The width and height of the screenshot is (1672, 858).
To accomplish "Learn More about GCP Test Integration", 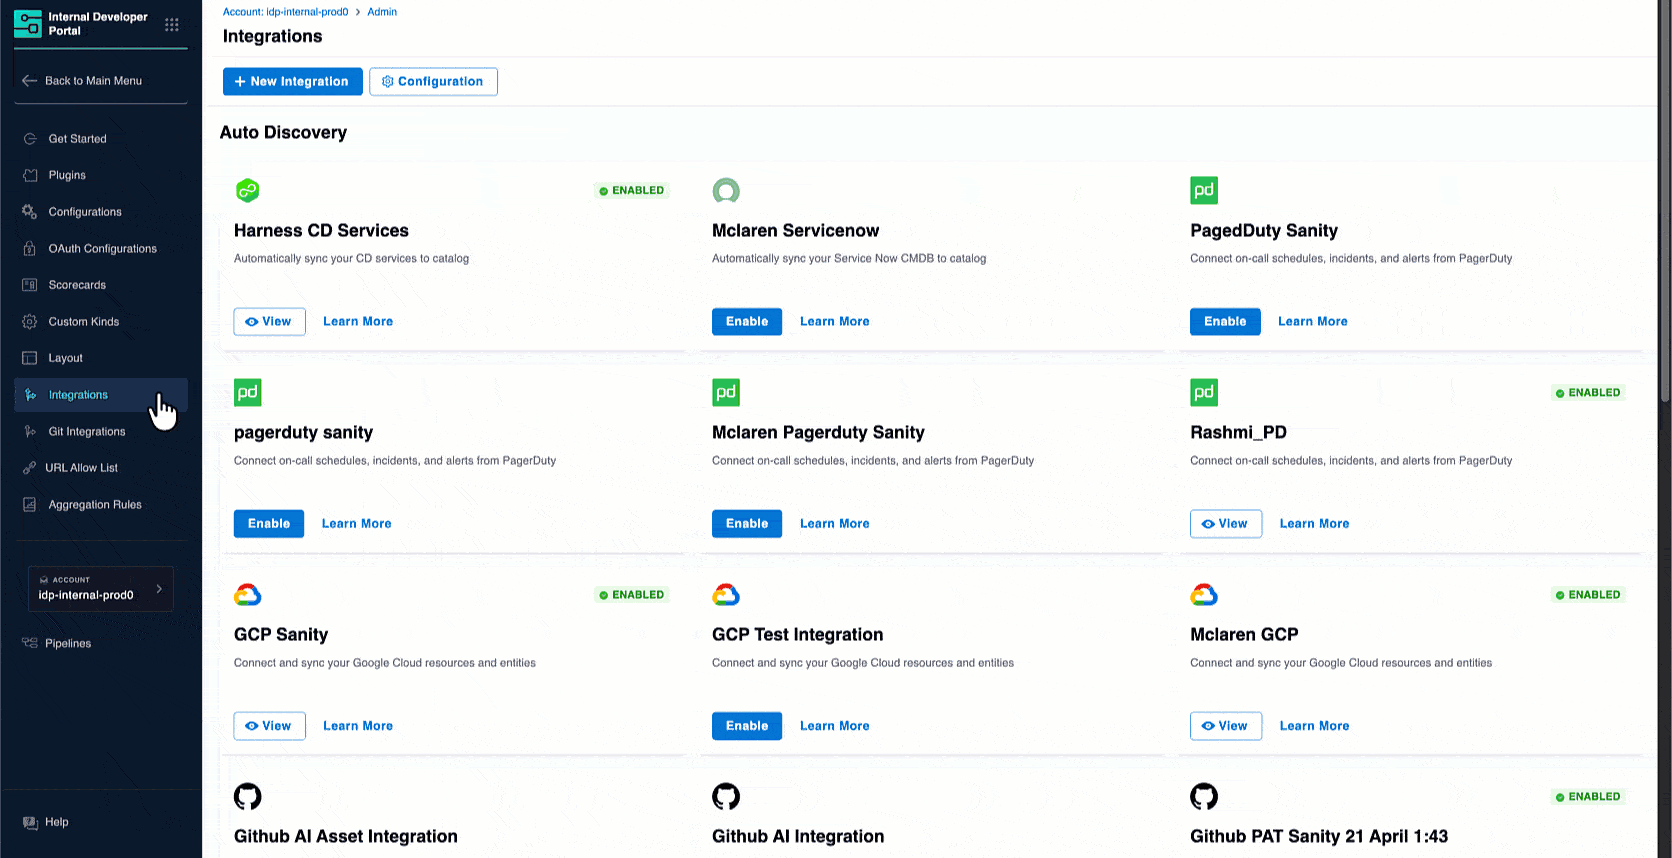I will coord(835,726).
